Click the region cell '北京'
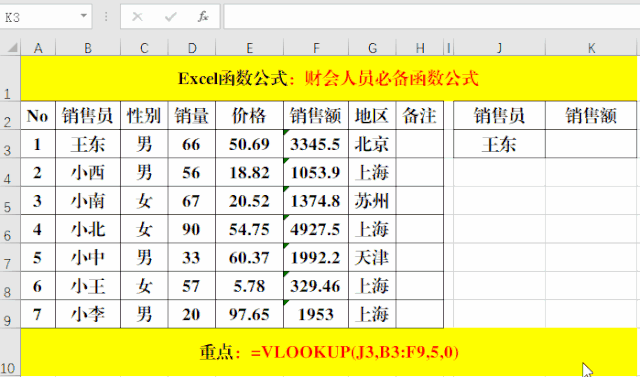This screenshot has width=640, height=377. pyautogui.click(x=372, y=144)
